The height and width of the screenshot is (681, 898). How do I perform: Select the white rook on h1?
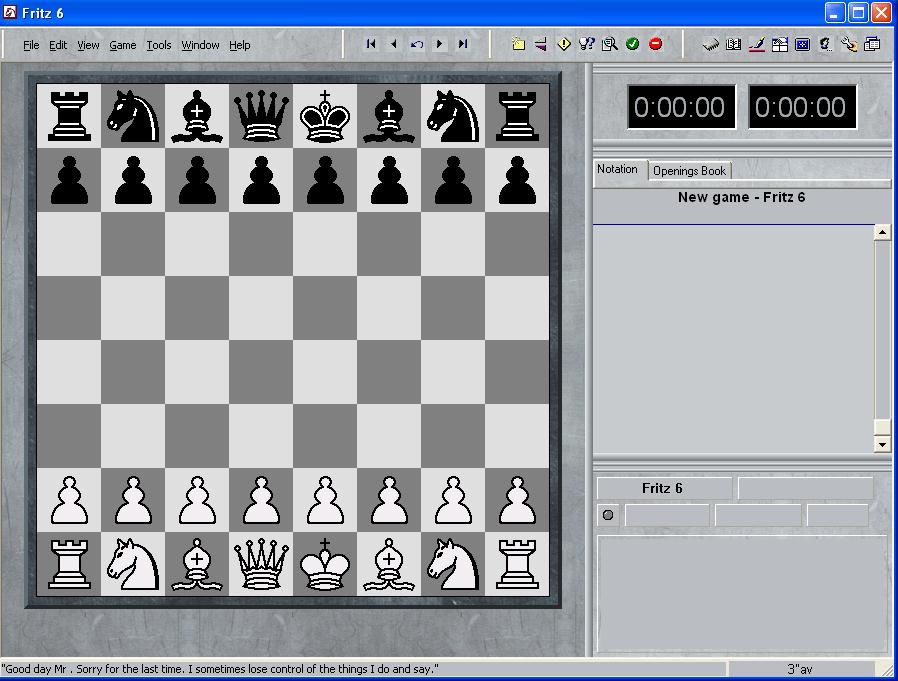click(x=517, y=564)
